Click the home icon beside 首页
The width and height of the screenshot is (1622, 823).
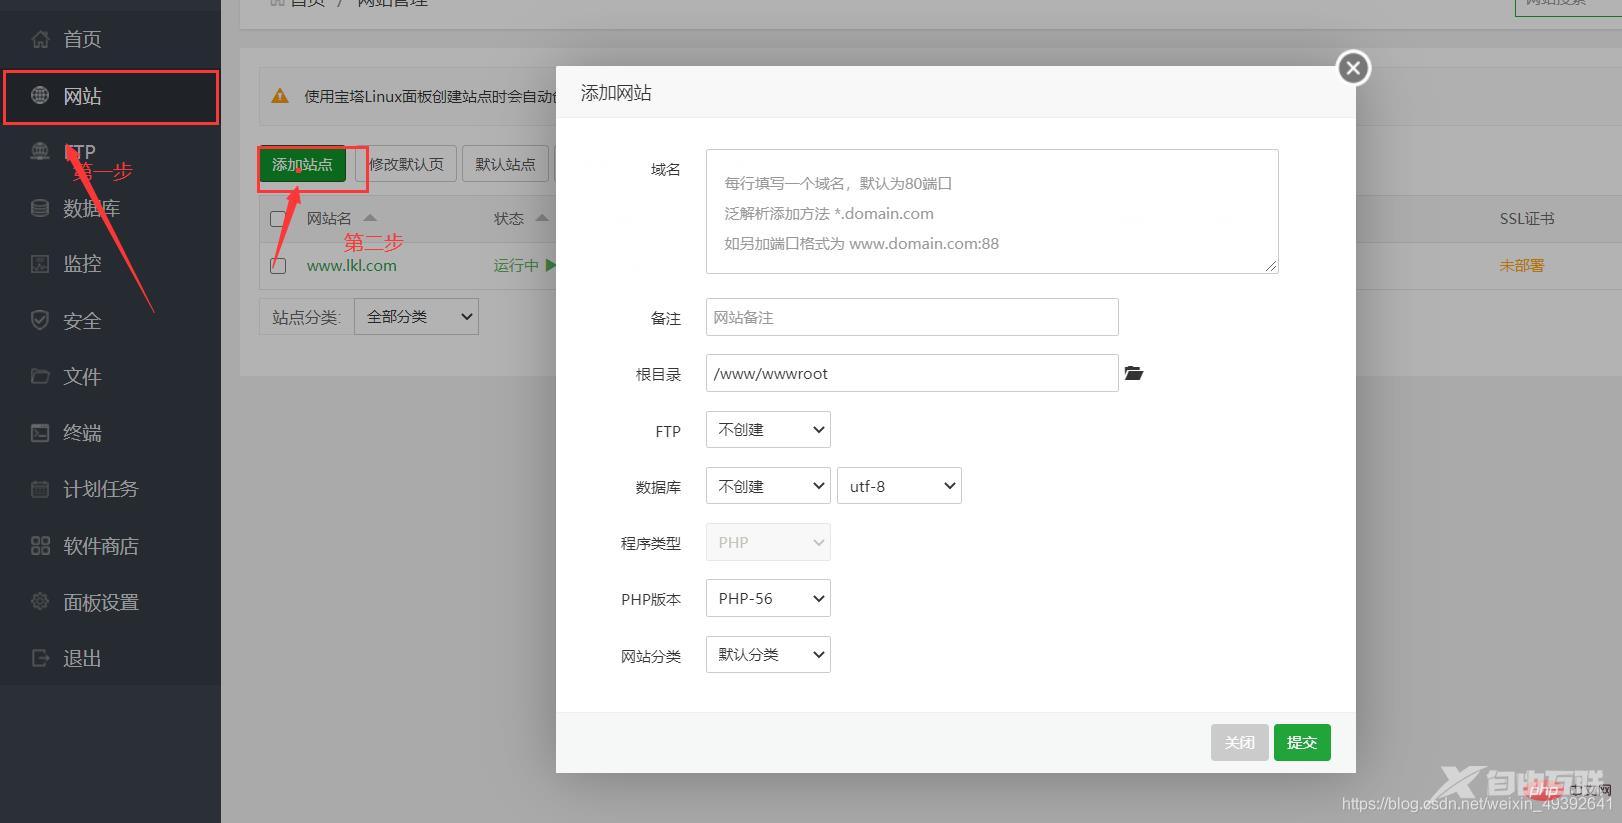[40, 40]
